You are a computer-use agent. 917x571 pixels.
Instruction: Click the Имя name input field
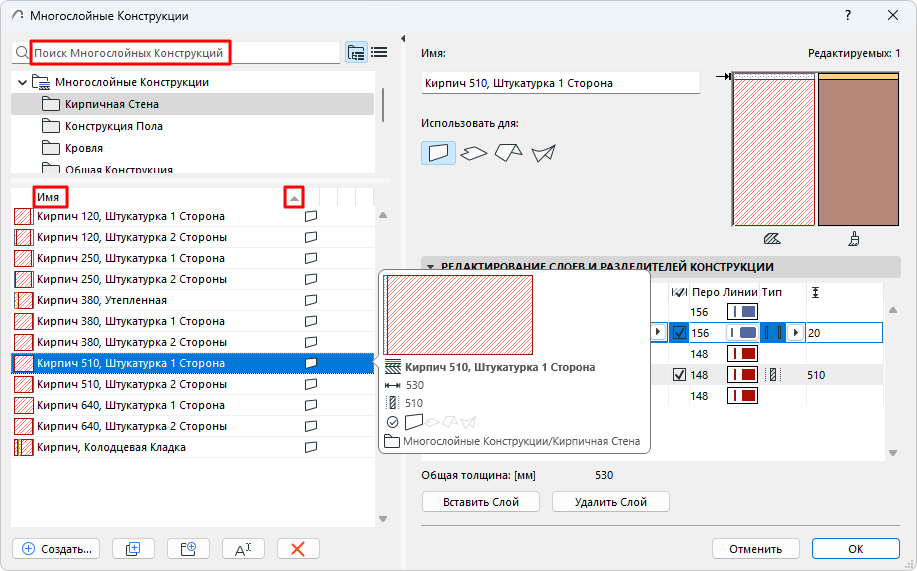(560, 83)
